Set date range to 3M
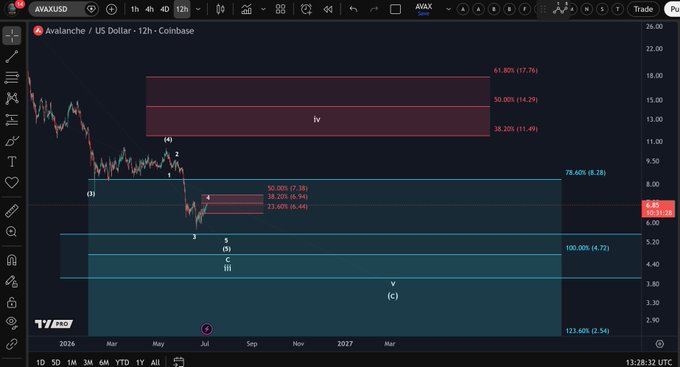Image resolution: width=680 pixels, height=367 pixels. [88, 362]
